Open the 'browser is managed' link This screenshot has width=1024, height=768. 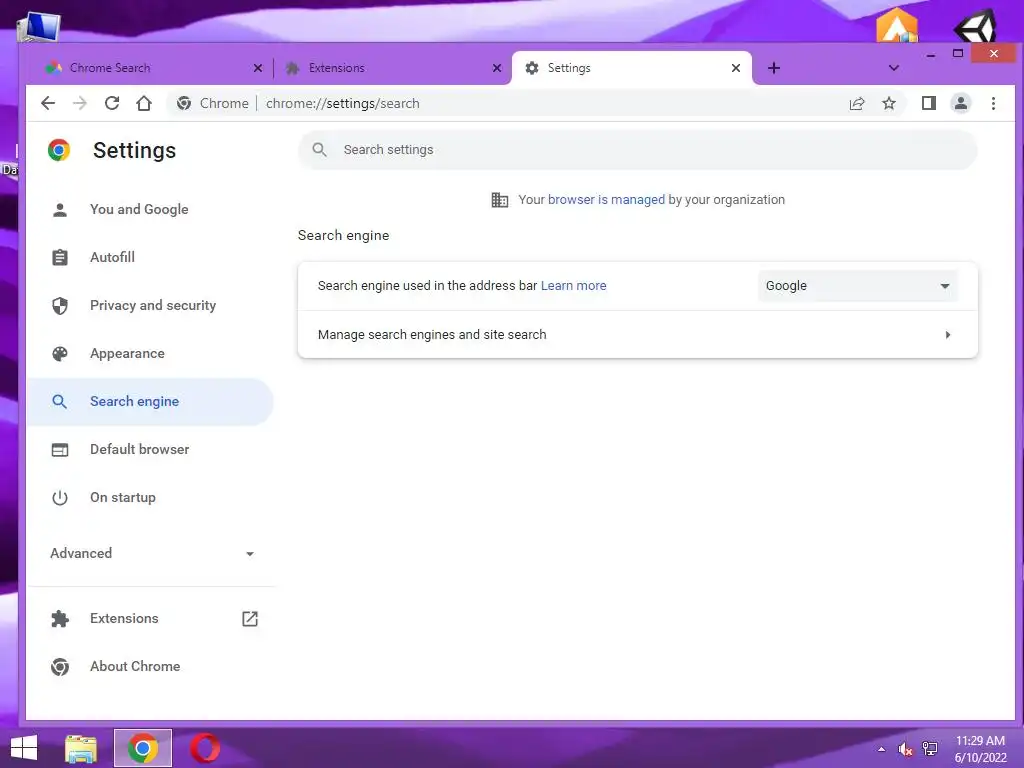pyautogui.click(x=606, y=200)
